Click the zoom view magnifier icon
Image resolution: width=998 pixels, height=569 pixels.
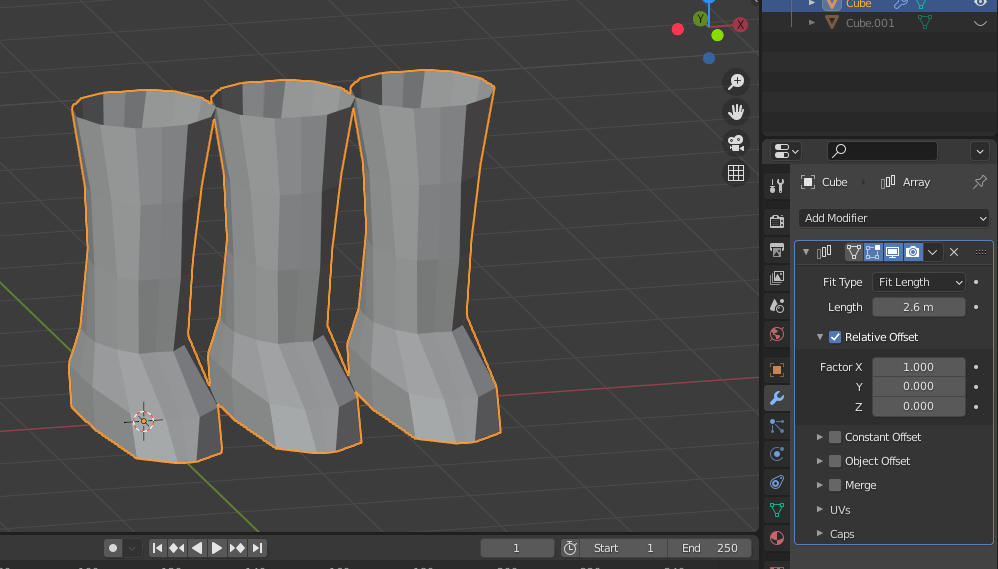pos(736,81)
